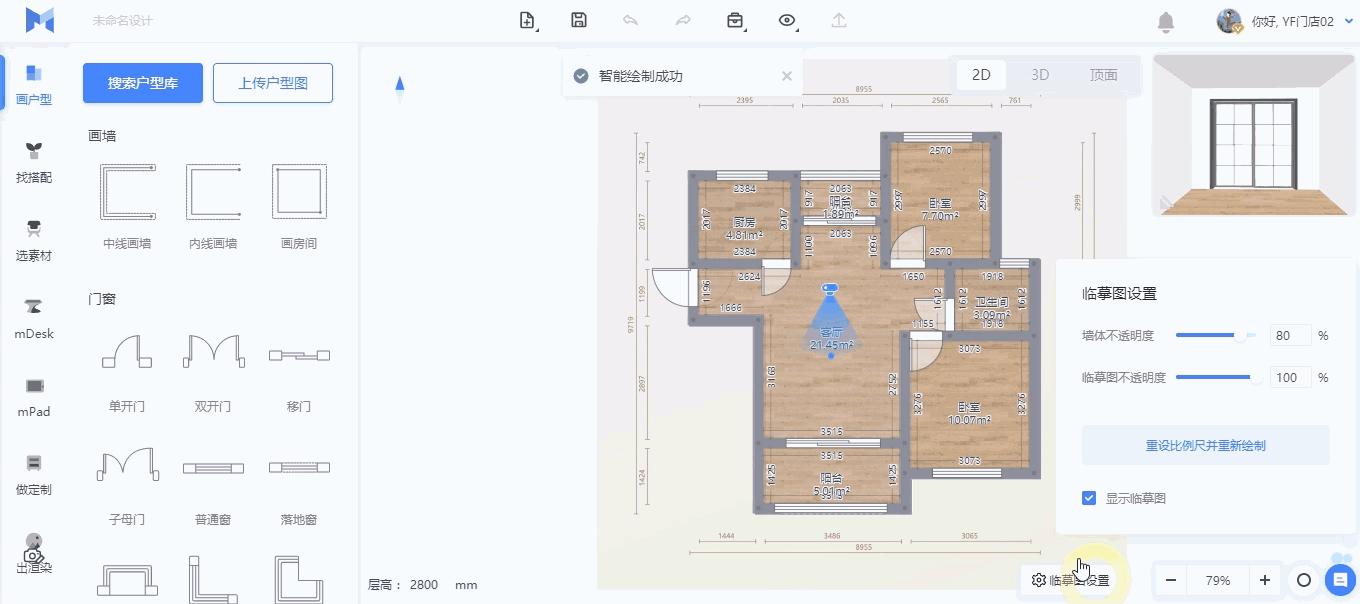The image size is (1360, 604).
Task: Click the 79% zoom level
Action: pos(1218,580)
